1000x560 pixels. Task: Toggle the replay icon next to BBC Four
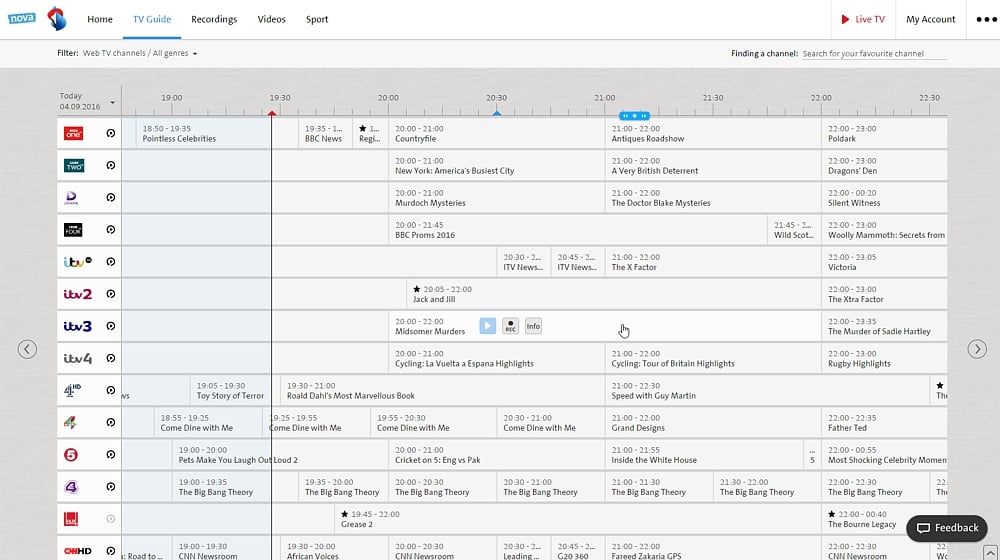point(110,230)
